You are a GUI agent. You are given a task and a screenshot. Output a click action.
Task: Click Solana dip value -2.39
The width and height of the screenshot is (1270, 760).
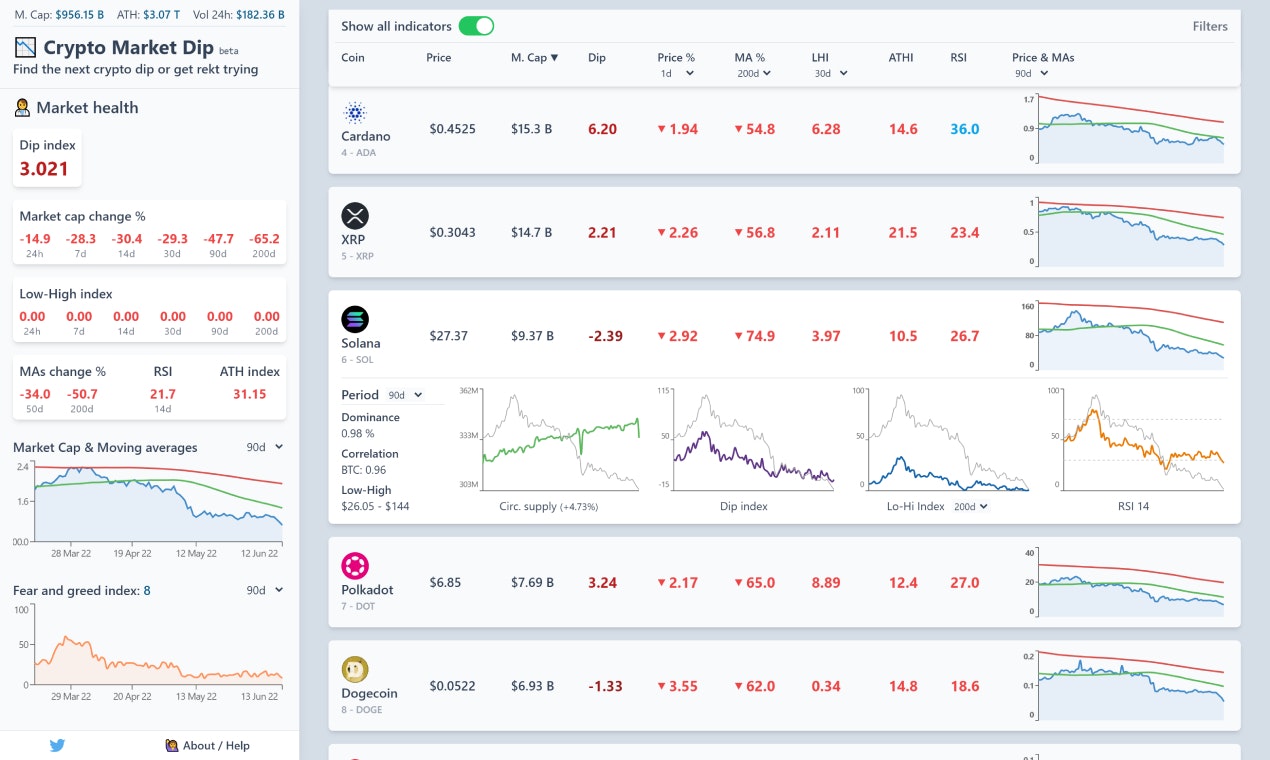pyautogui.click(x=605, y=336)
